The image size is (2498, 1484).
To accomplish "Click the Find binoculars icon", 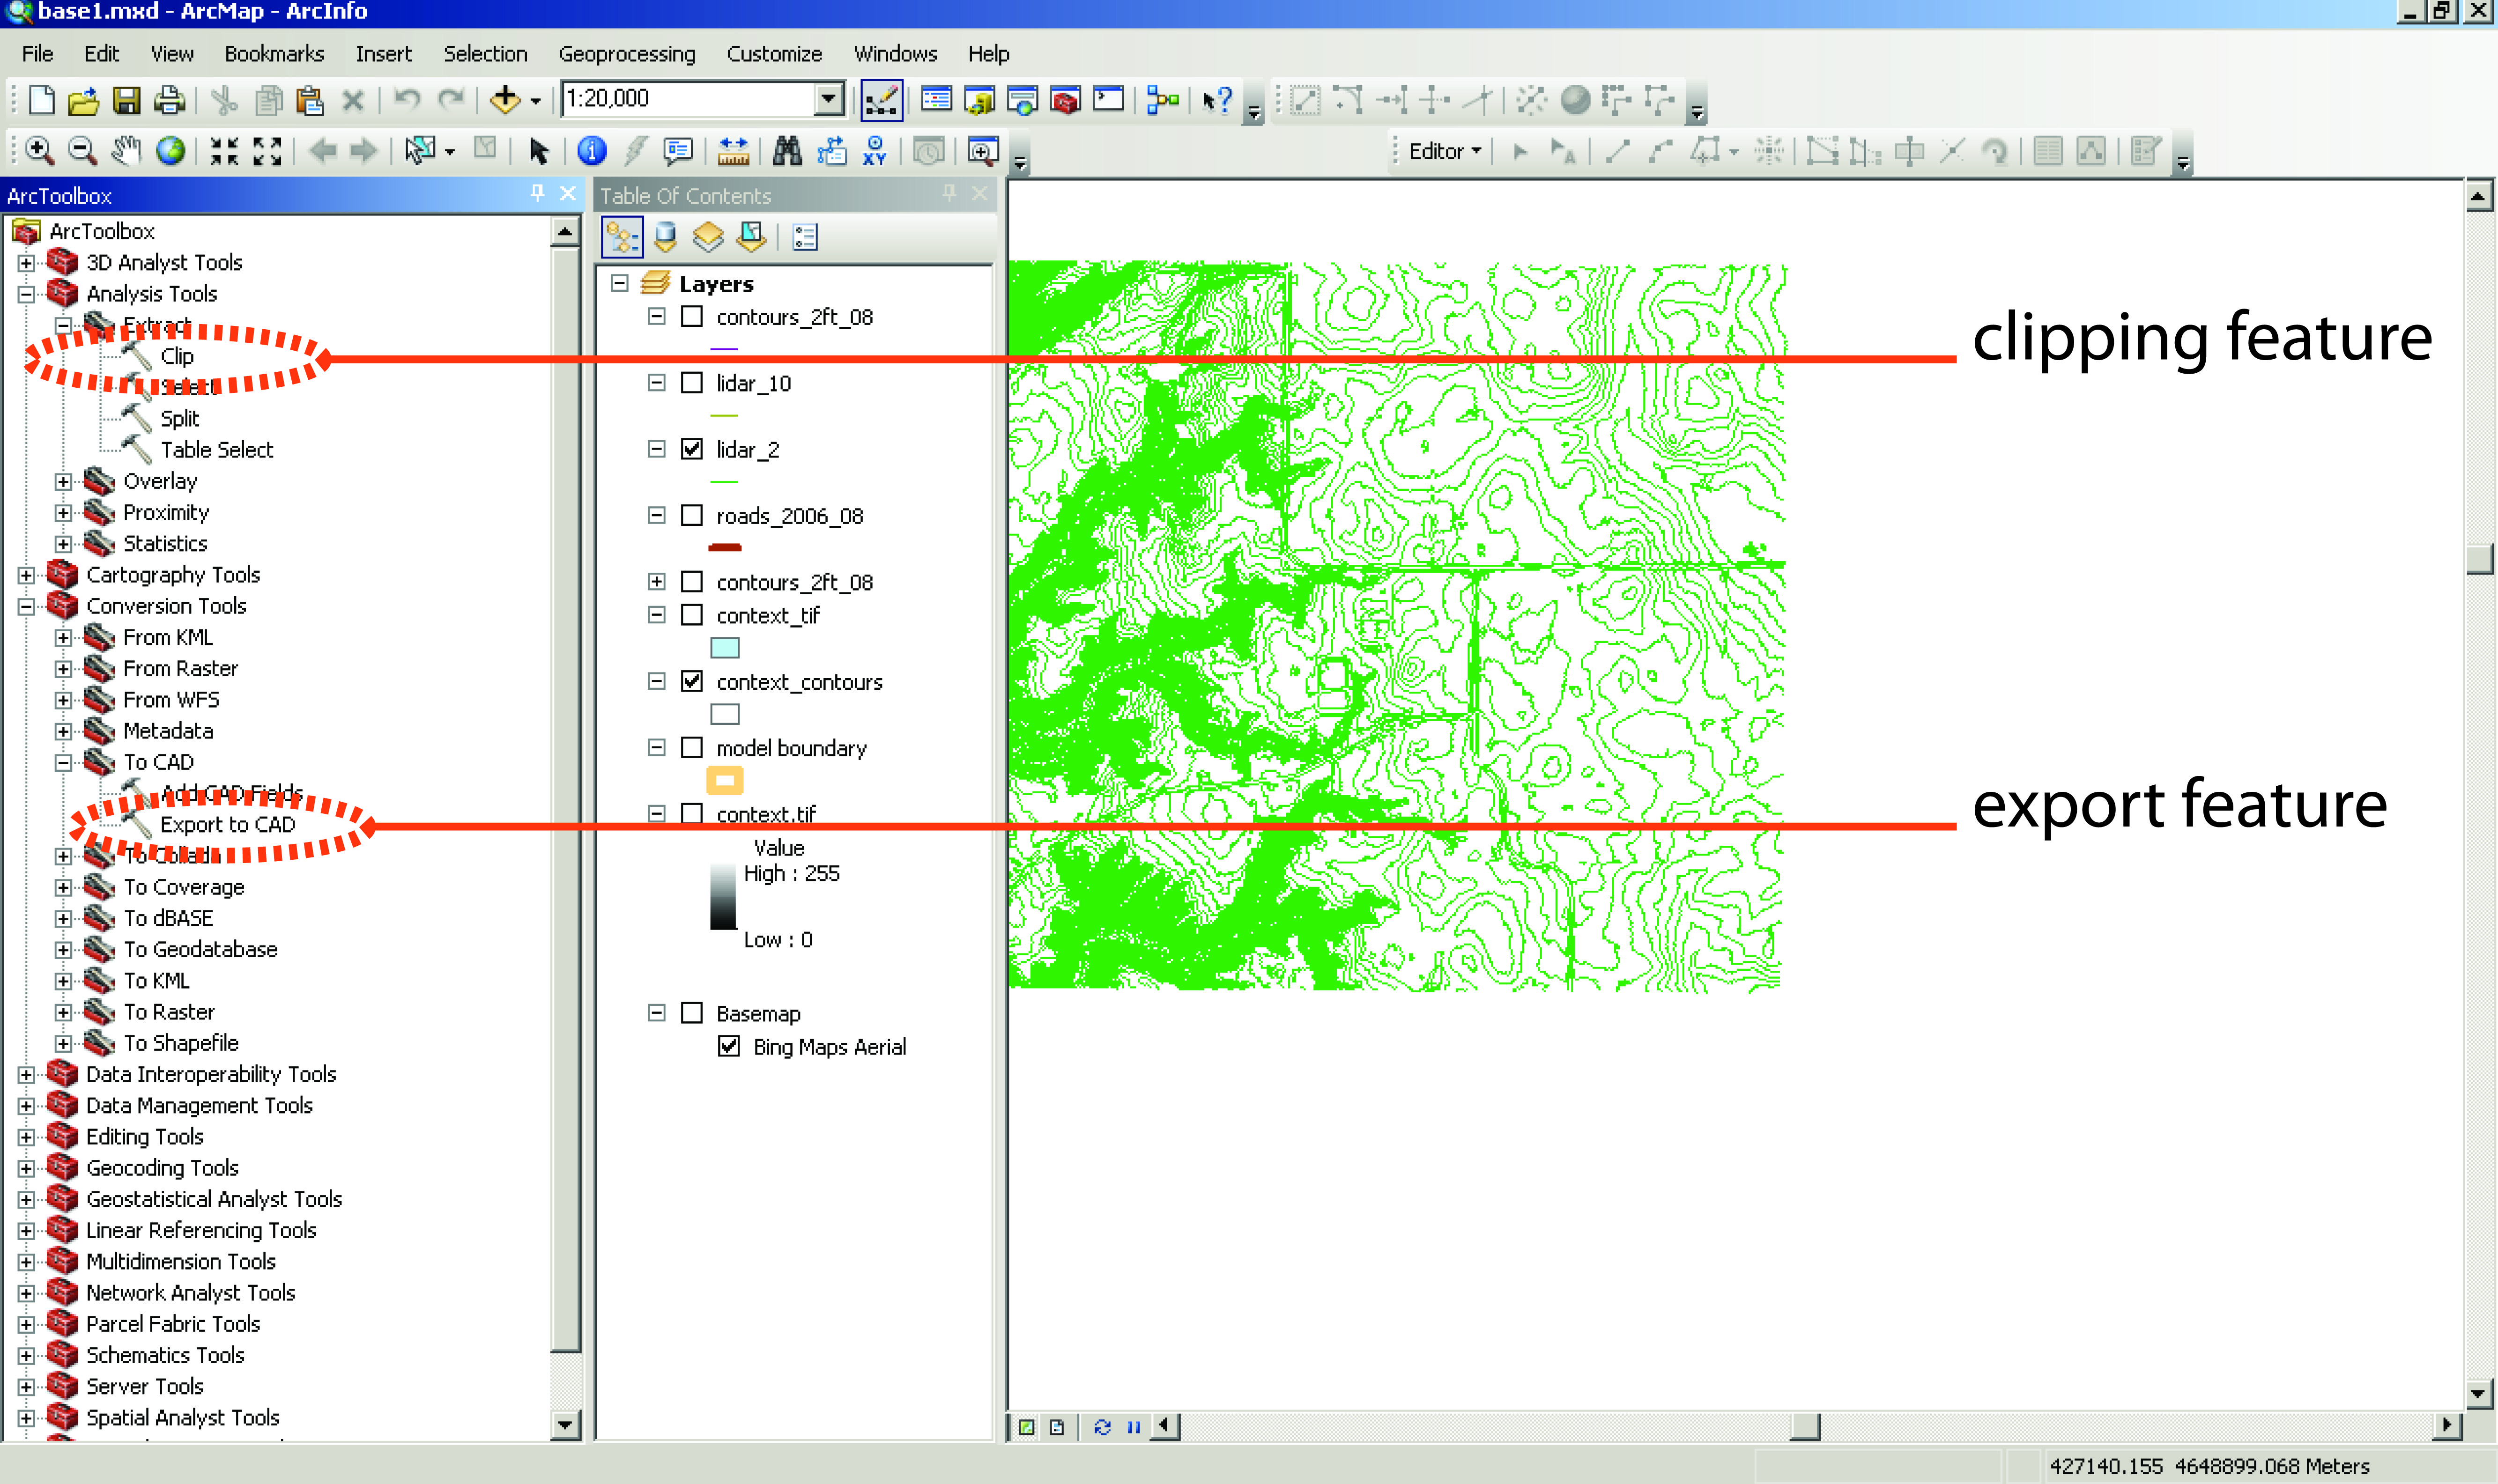I will click(787, 151).
